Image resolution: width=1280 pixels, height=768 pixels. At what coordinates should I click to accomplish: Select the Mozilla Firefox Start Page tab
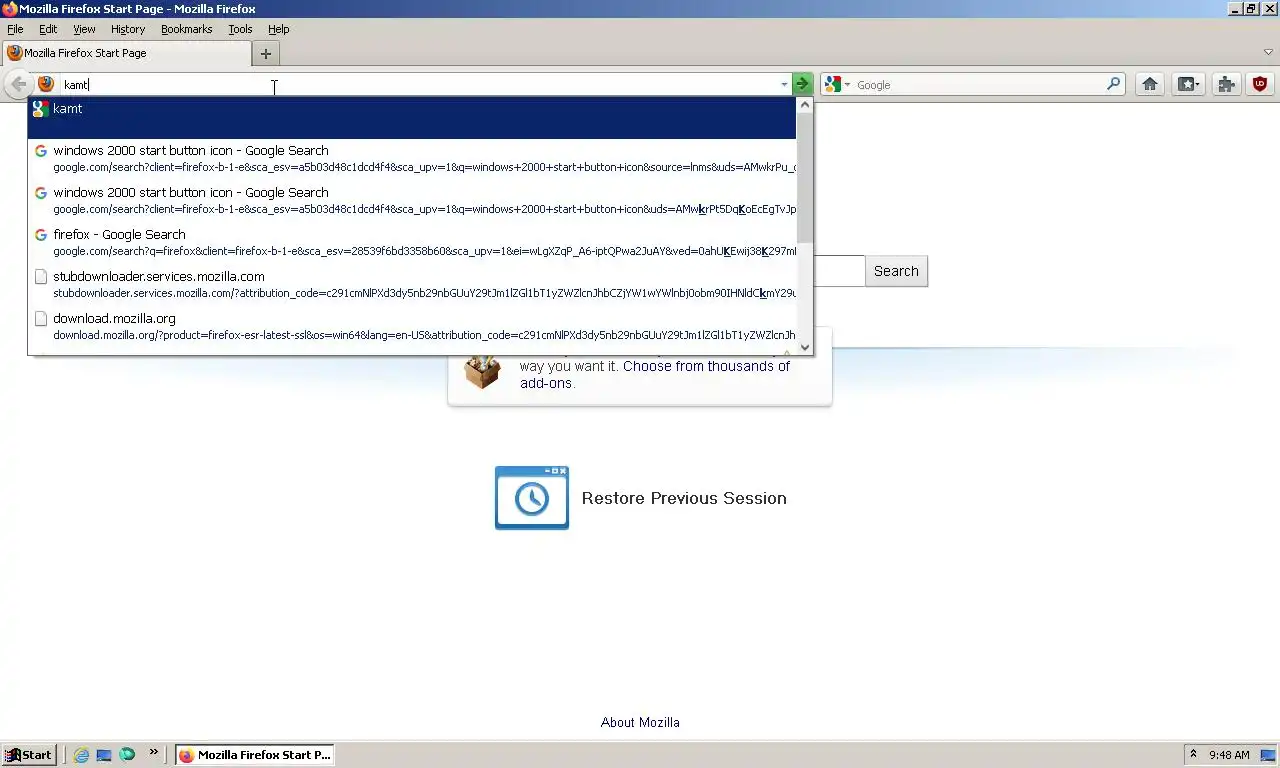pos(127,53)
